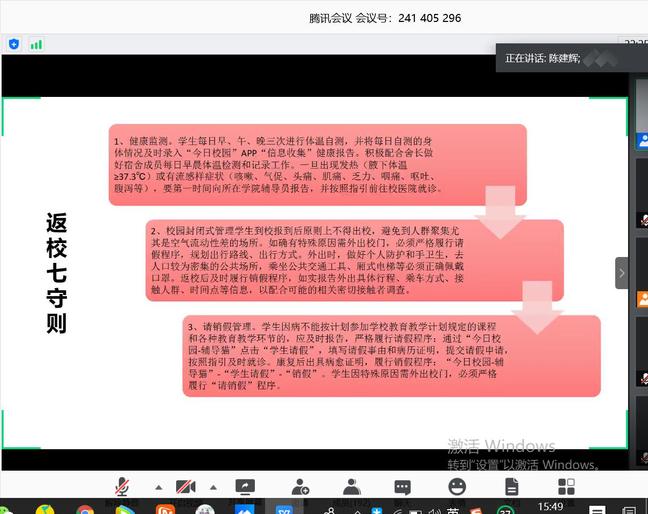Click the blue shield security icon

14,44
